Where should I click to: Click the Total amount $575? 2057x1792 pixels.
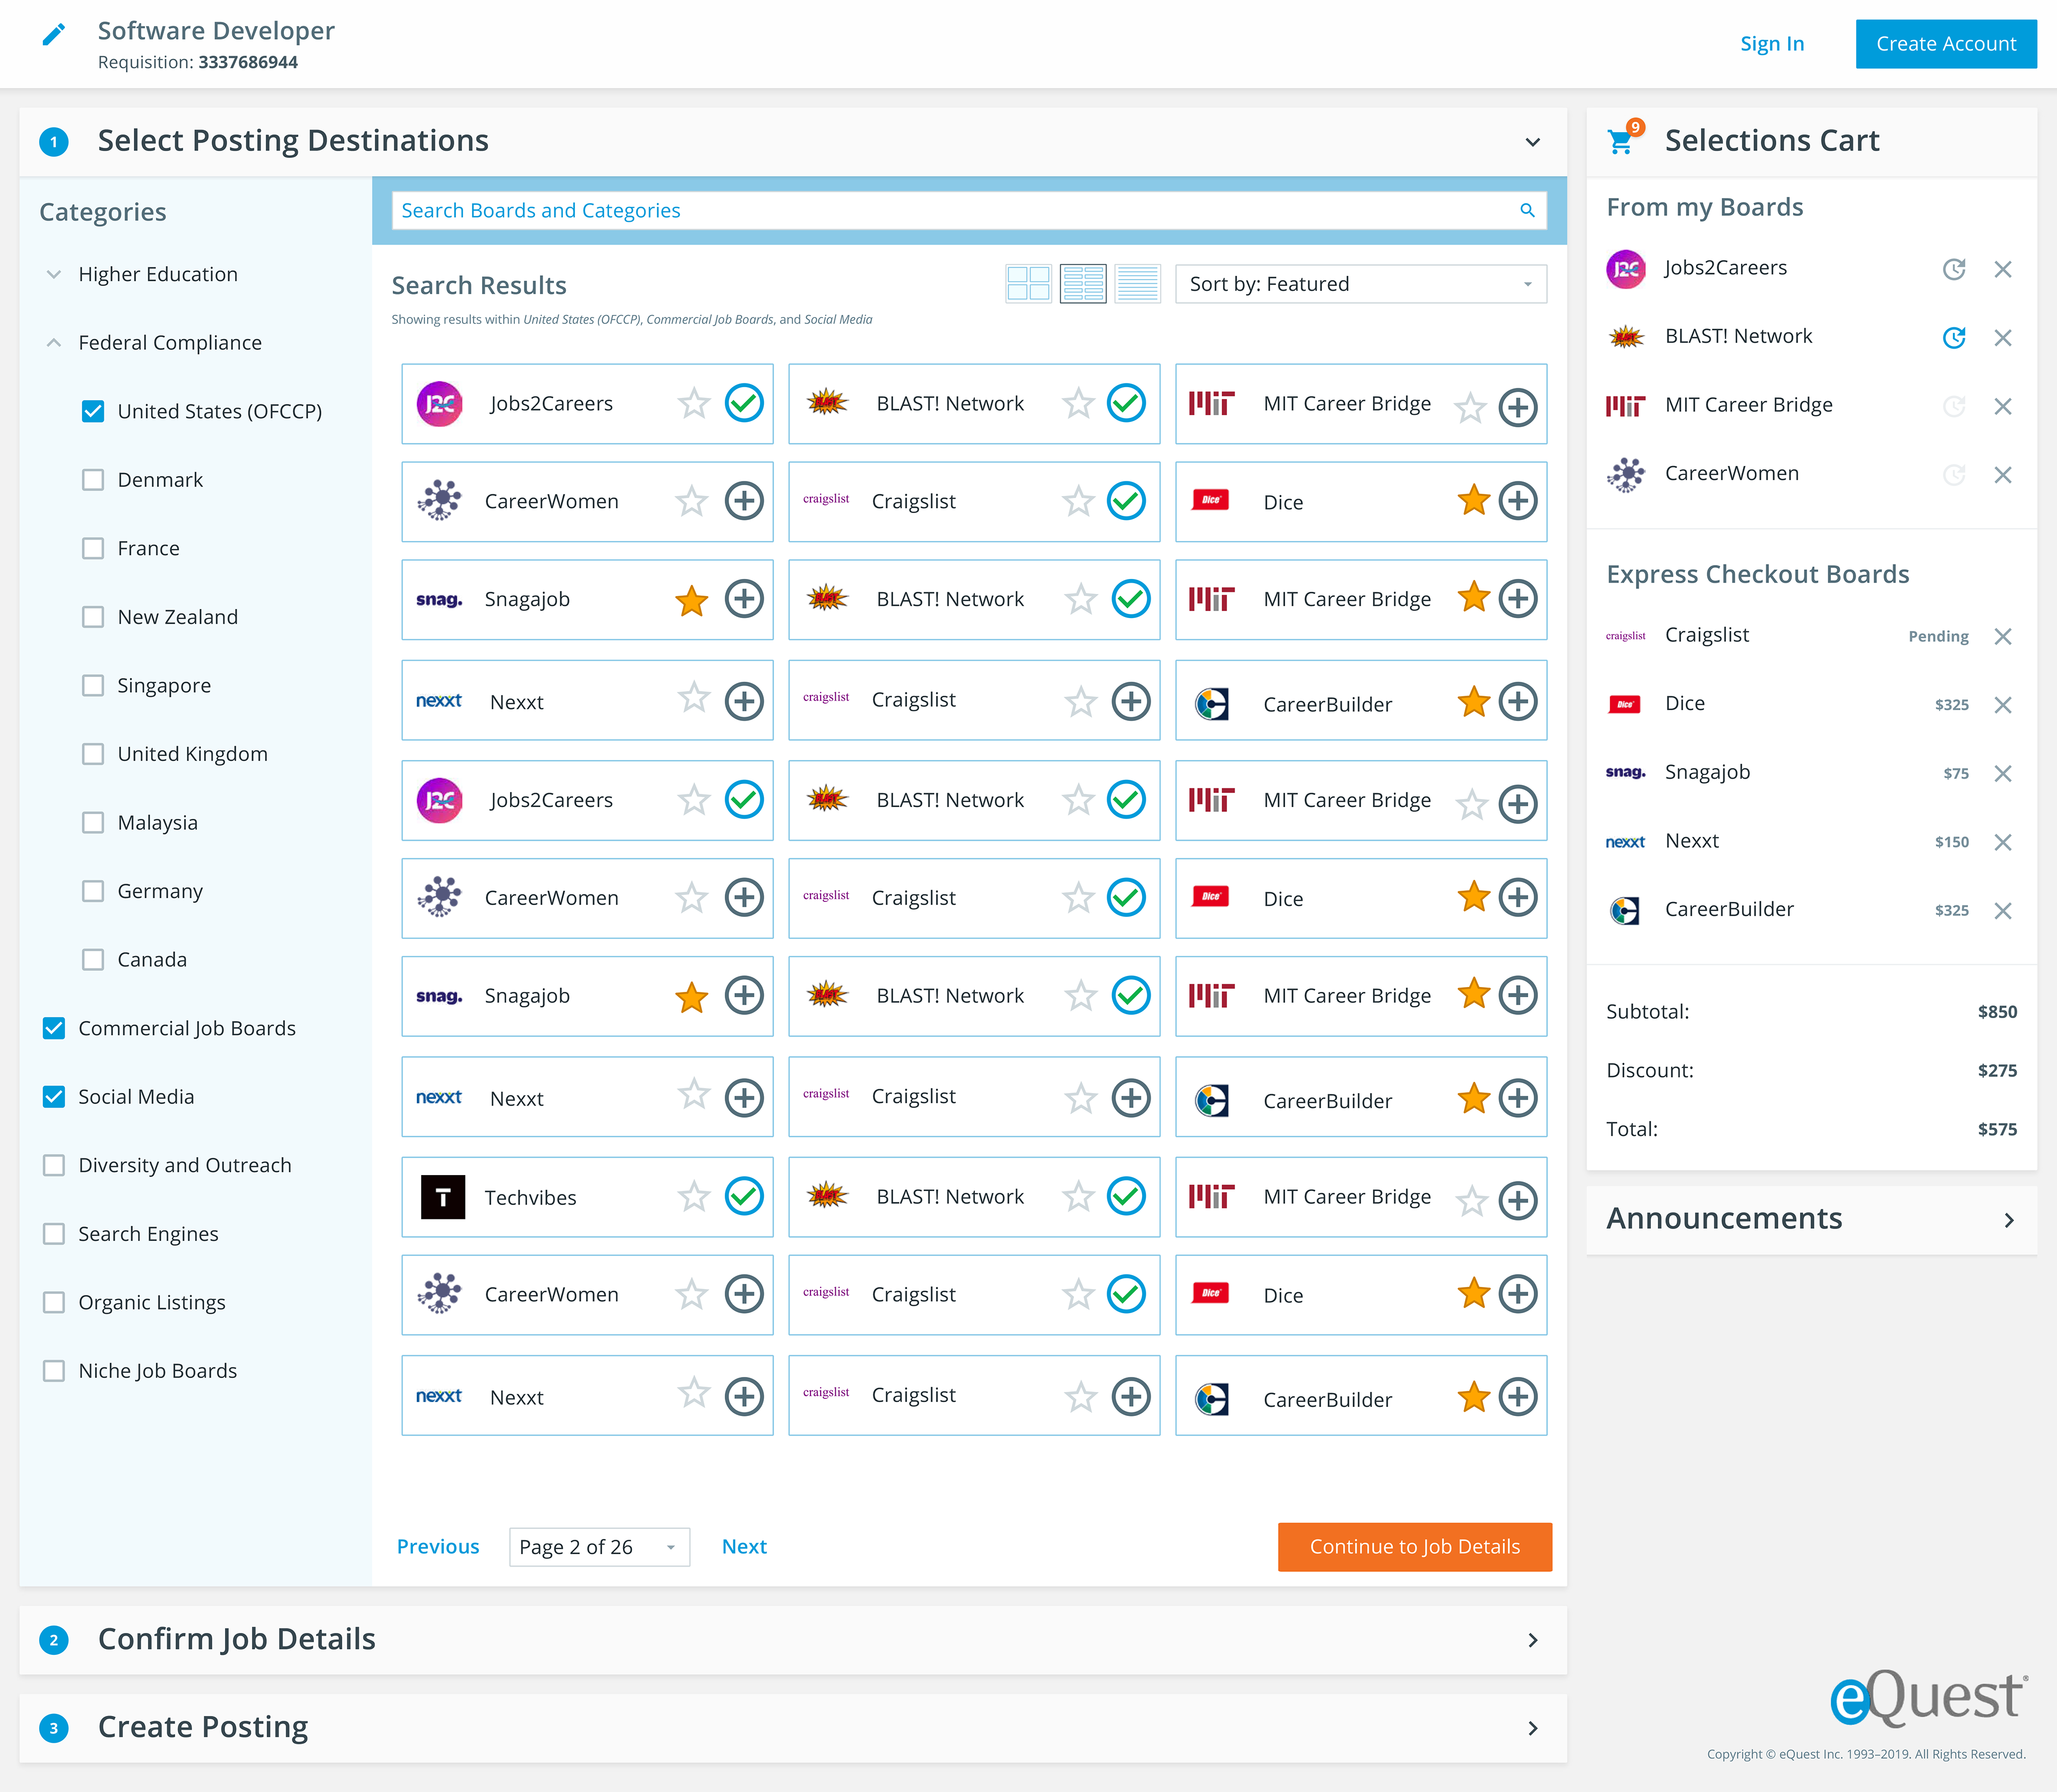coord(1997,1129)
